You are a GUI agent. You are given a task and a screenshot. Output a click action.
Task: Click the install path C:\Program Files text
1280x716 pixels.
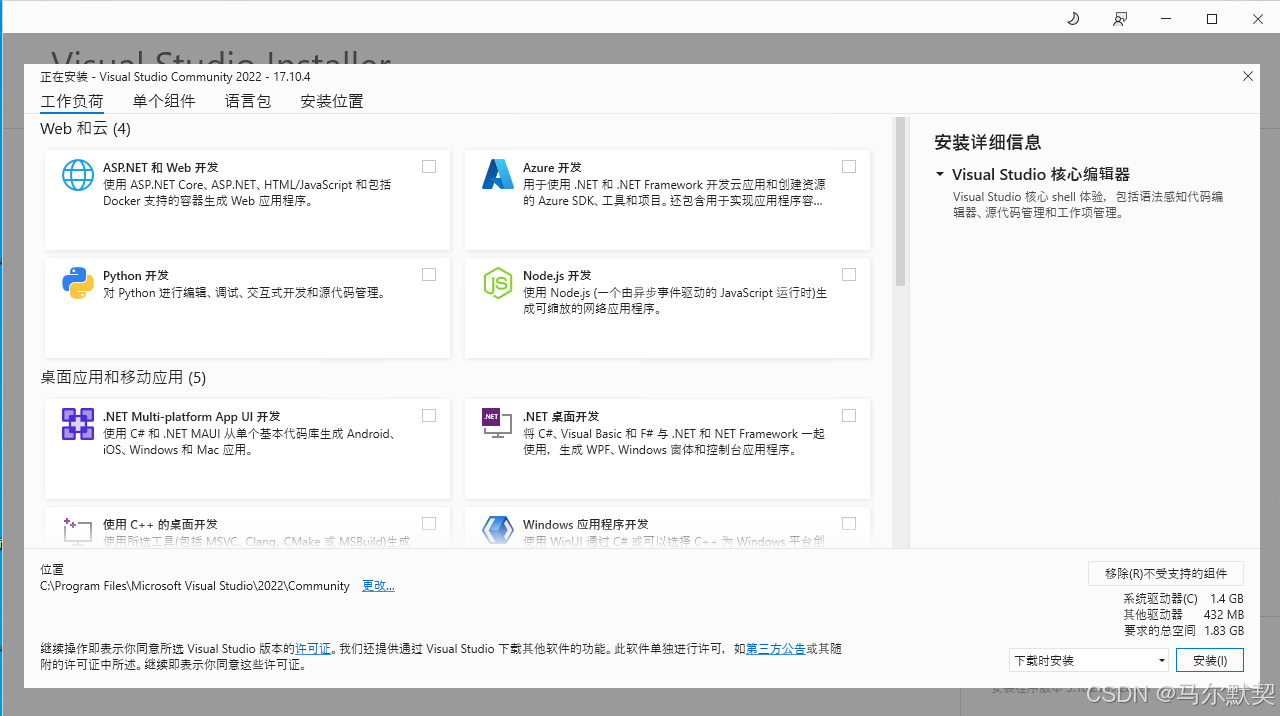click(x=195, y=586)
